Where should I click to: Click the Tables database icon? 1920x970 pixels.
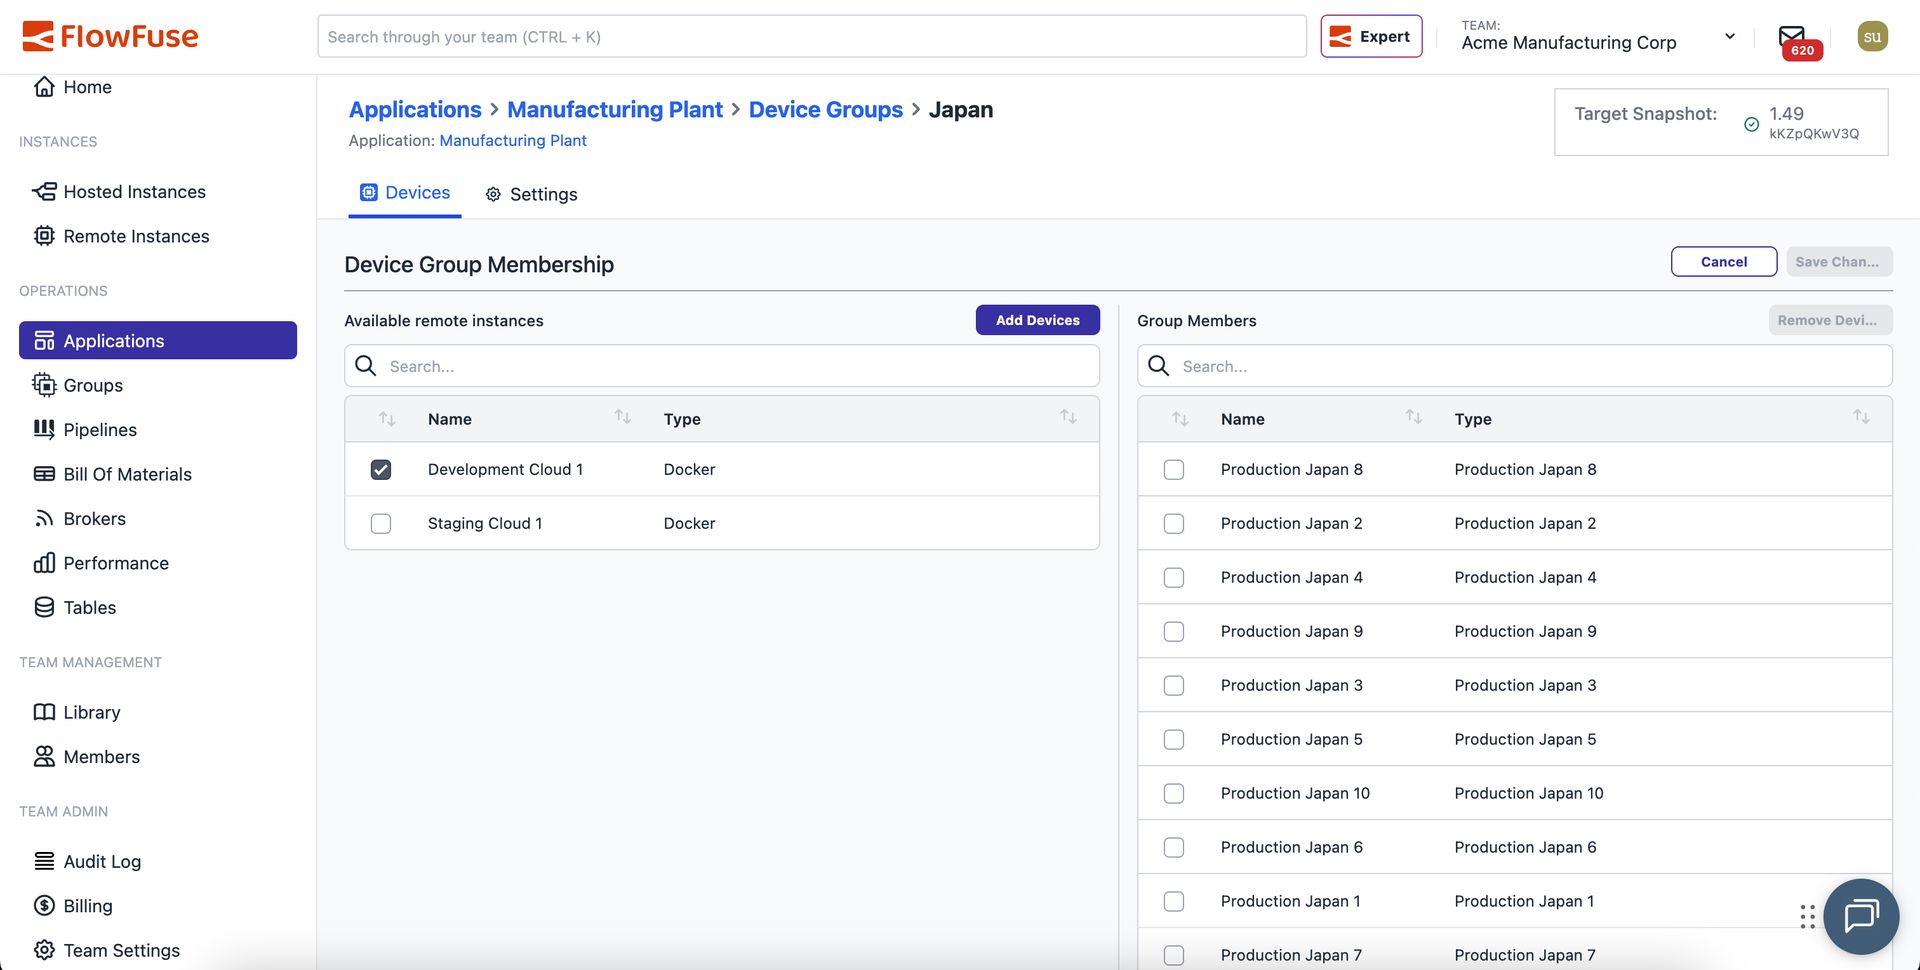[x=44, y=608]
